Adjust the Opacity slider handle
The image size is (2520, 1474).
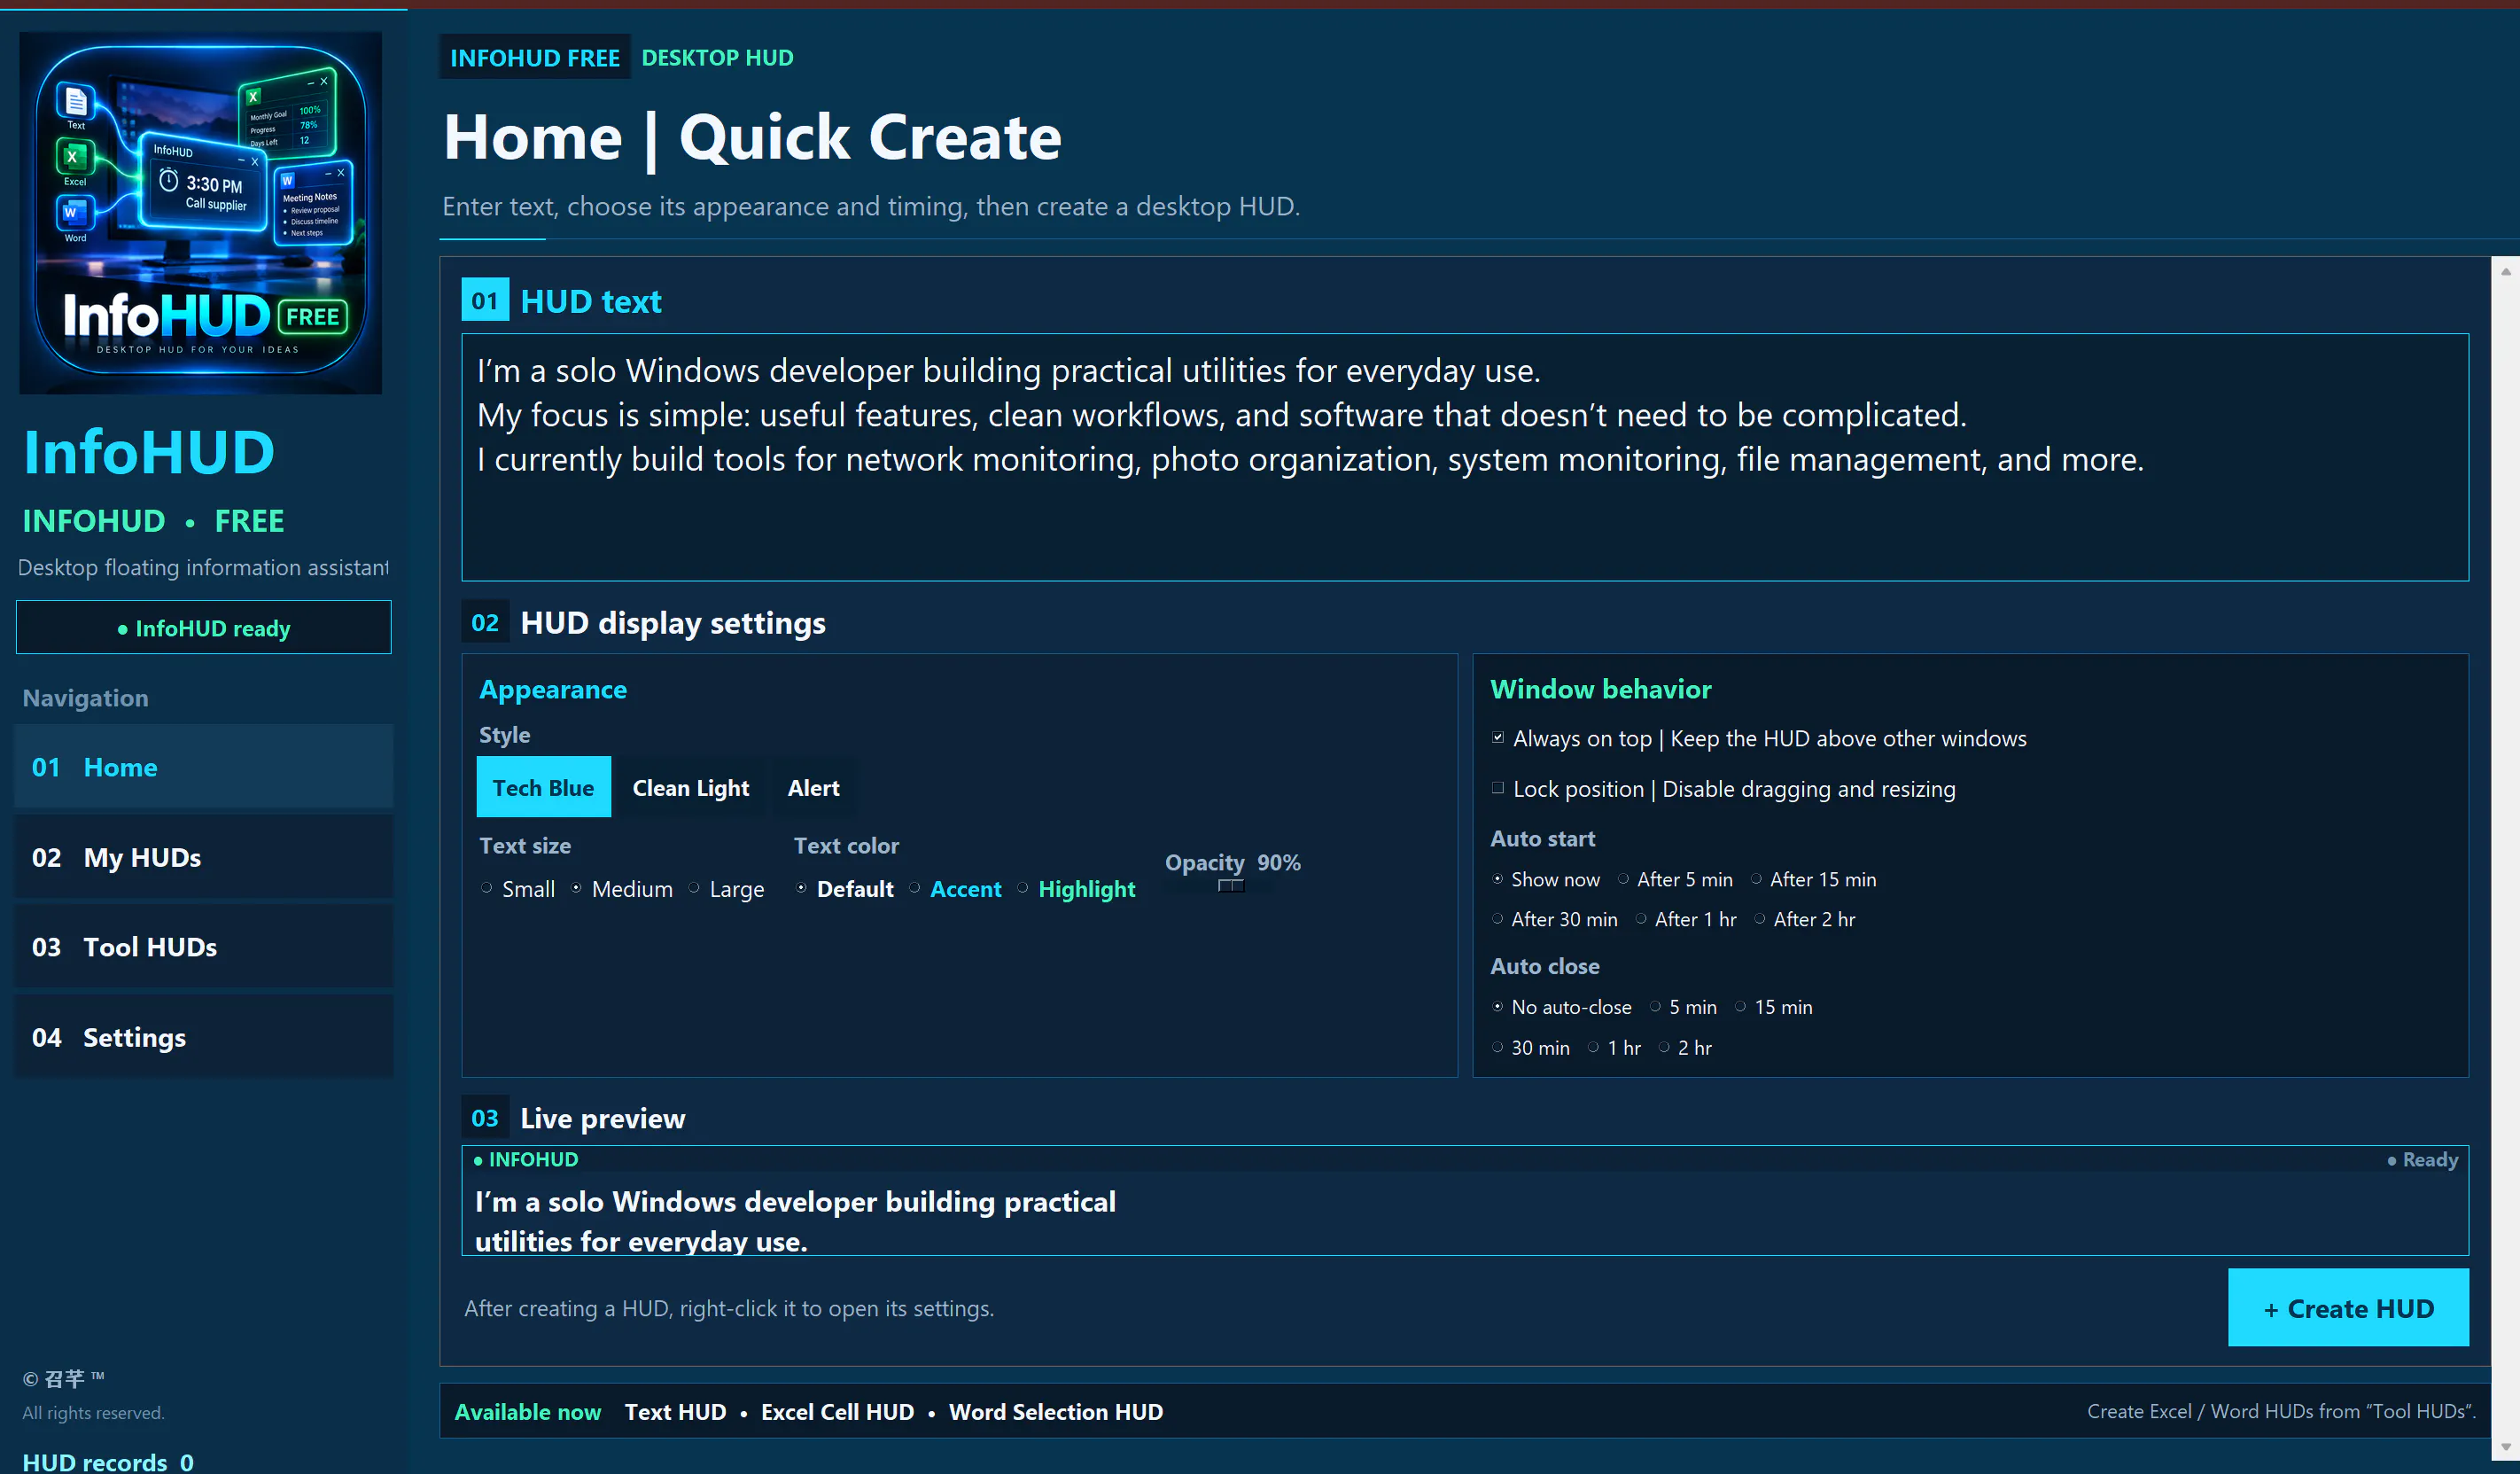pyautogui.click(x=1231, y=886)
